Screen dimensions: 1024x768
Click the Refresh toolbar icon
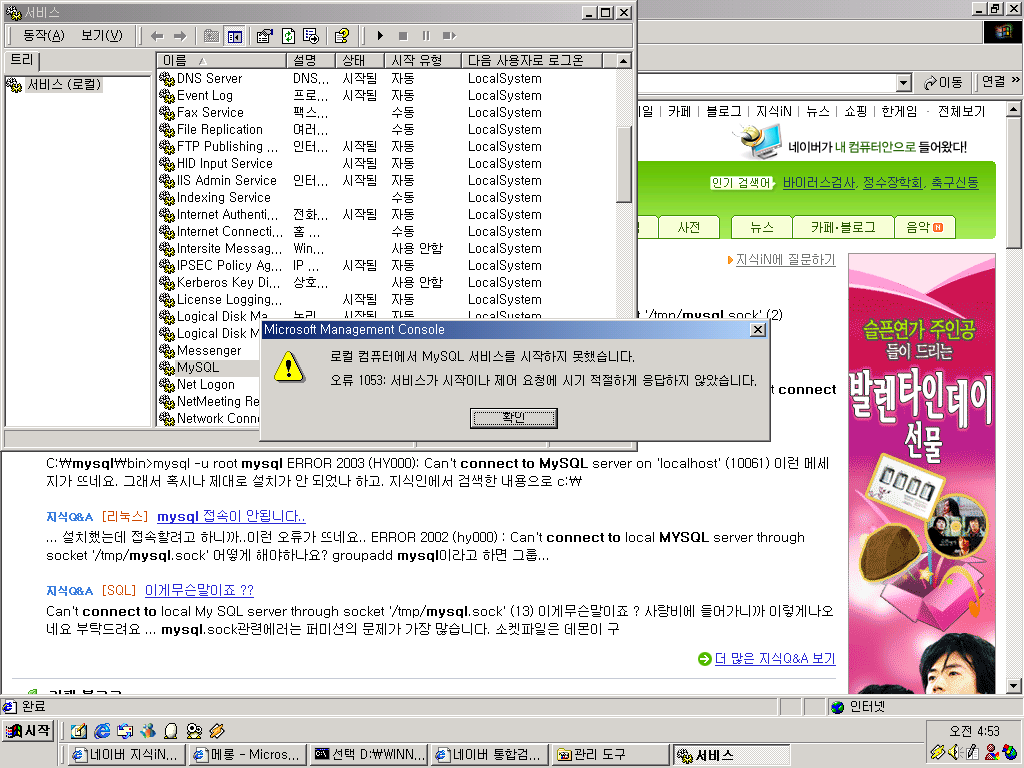(288, 36)
